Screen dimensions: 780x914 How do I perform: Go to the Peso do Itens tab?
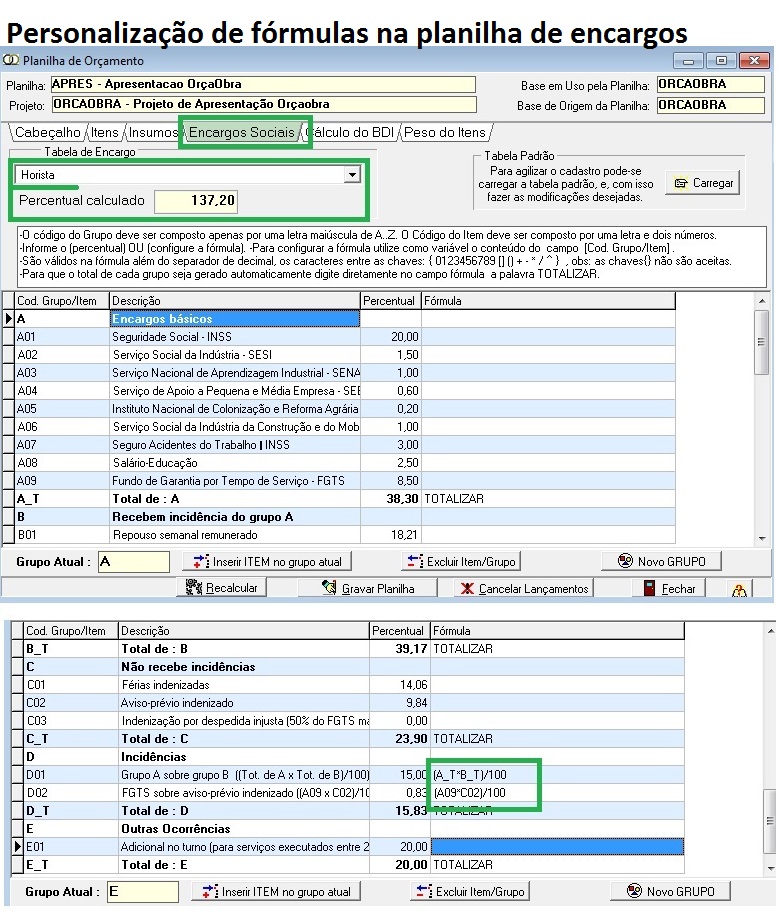pos(445,133)
